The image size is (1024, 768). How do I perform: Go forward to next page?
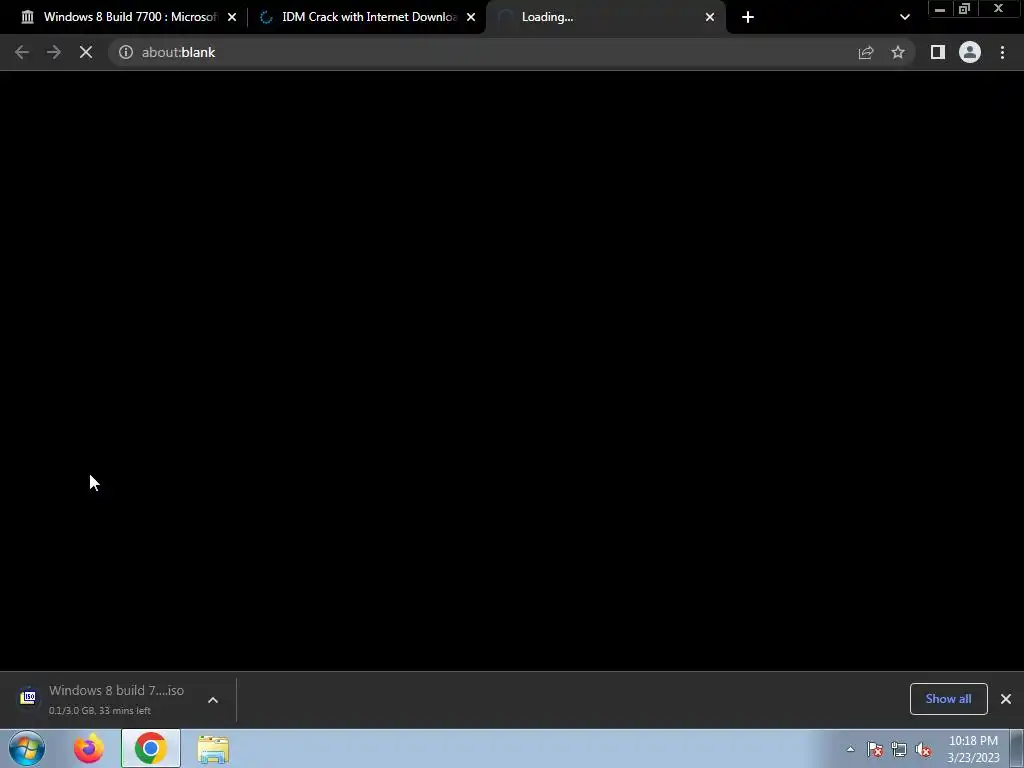click(x=54, y=52)
